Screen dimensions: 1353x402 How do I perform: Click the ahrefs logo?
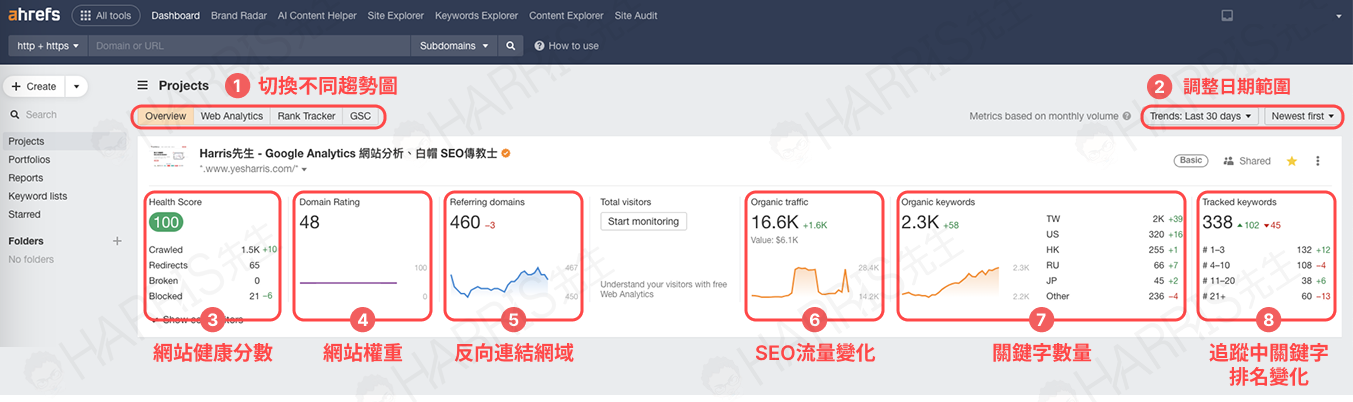35,15
